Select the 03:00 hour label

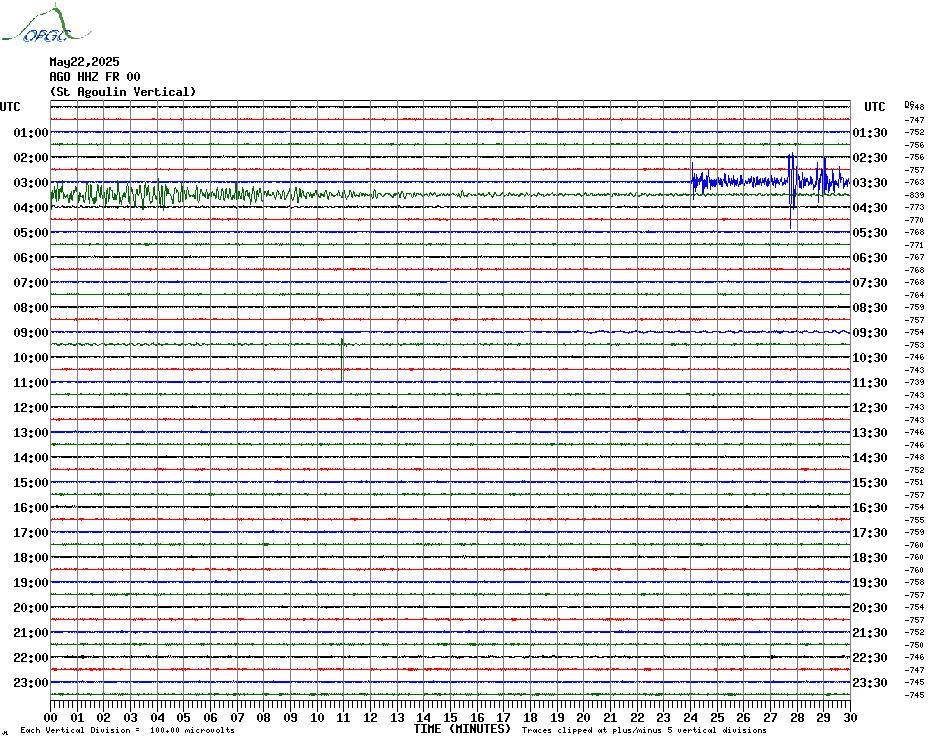[x=31, y=182]
